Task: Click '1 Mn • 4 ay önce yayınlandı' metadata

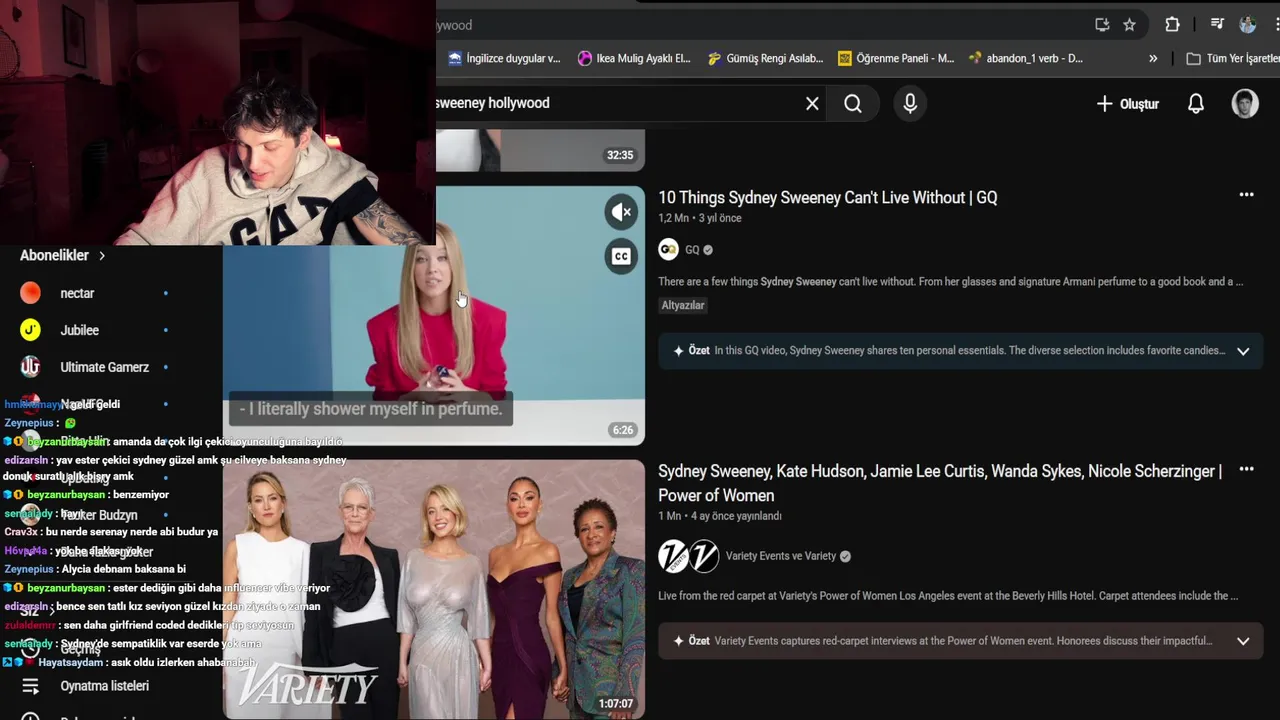Action: click(720, 516)
